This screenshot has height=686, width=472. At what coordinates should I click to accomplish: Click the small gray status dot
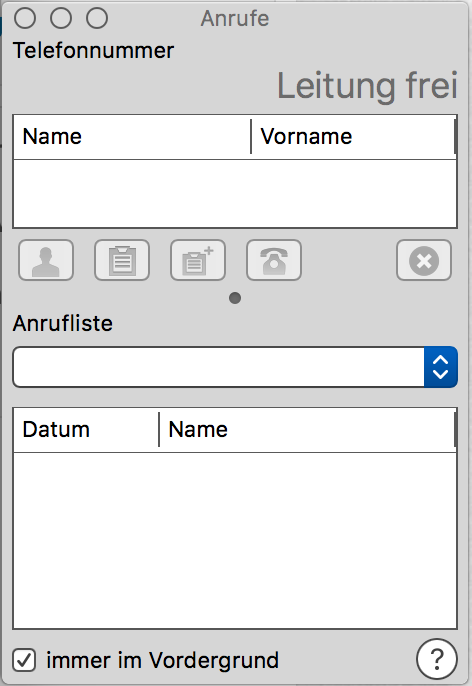click(x=235, y=298)
